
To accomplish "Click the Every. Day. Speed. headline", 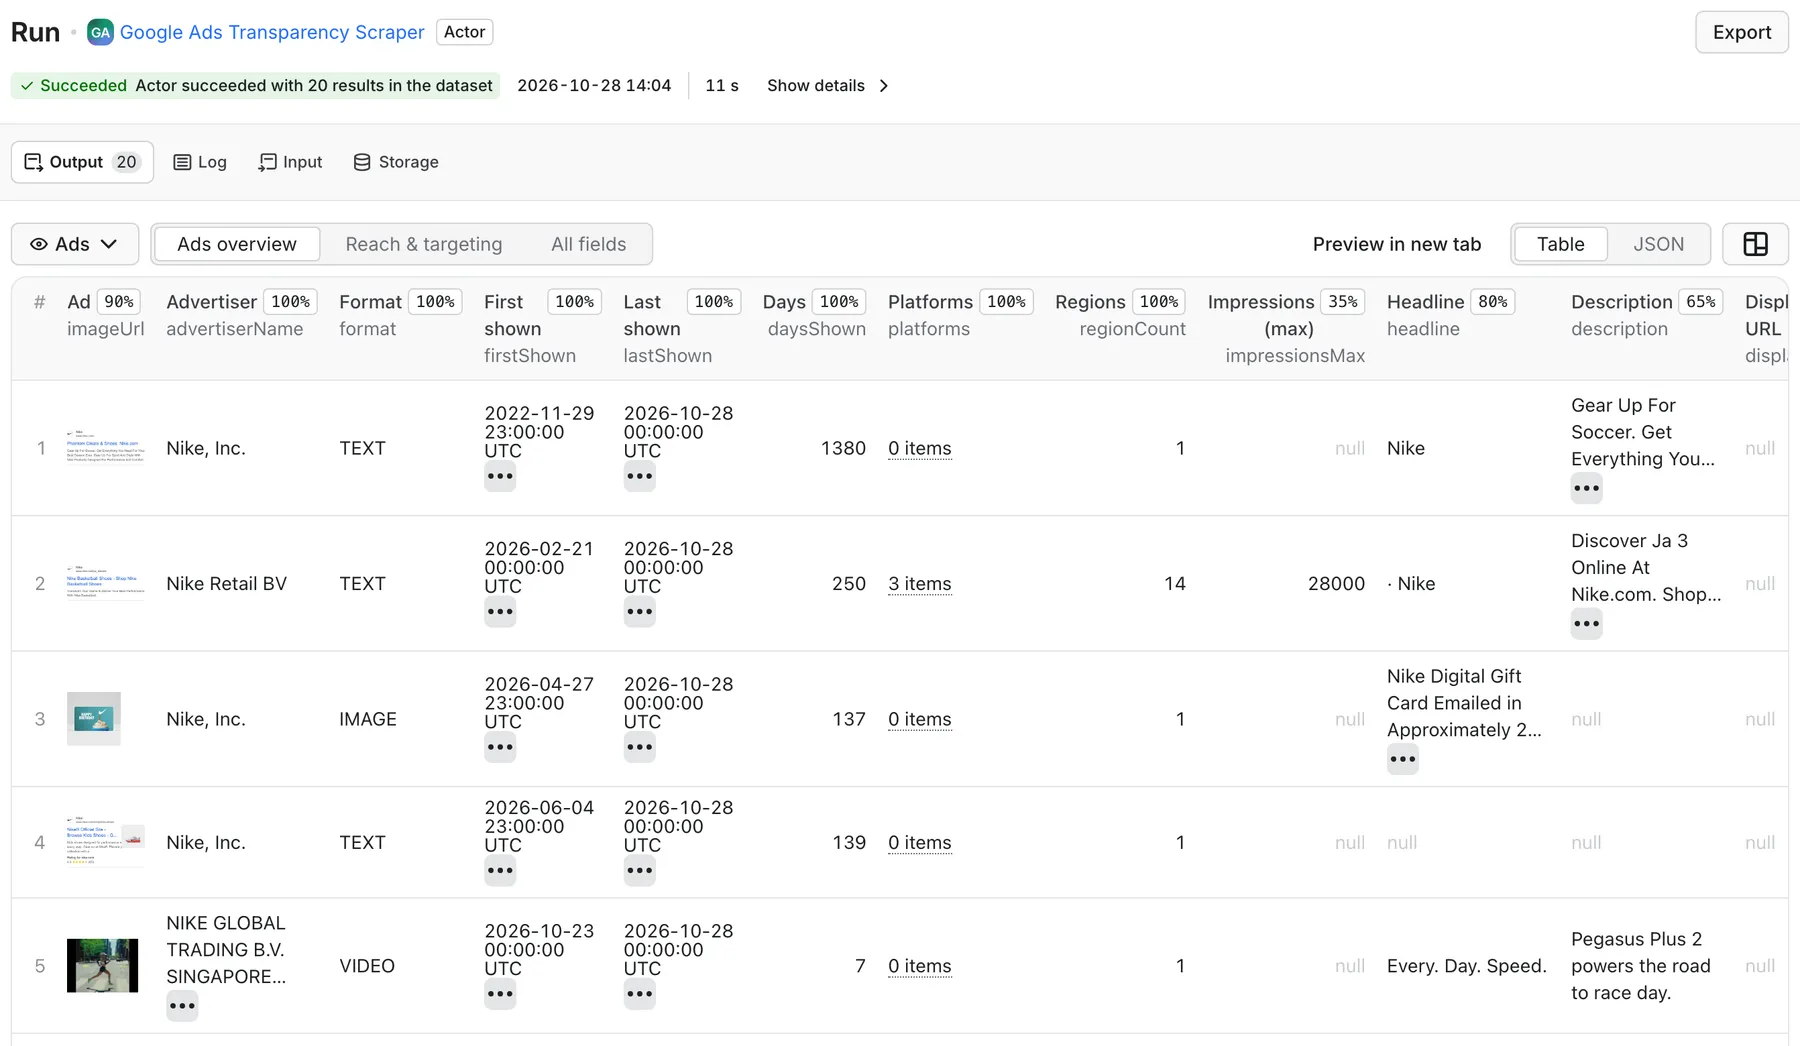I will (x=1466, y=966).
